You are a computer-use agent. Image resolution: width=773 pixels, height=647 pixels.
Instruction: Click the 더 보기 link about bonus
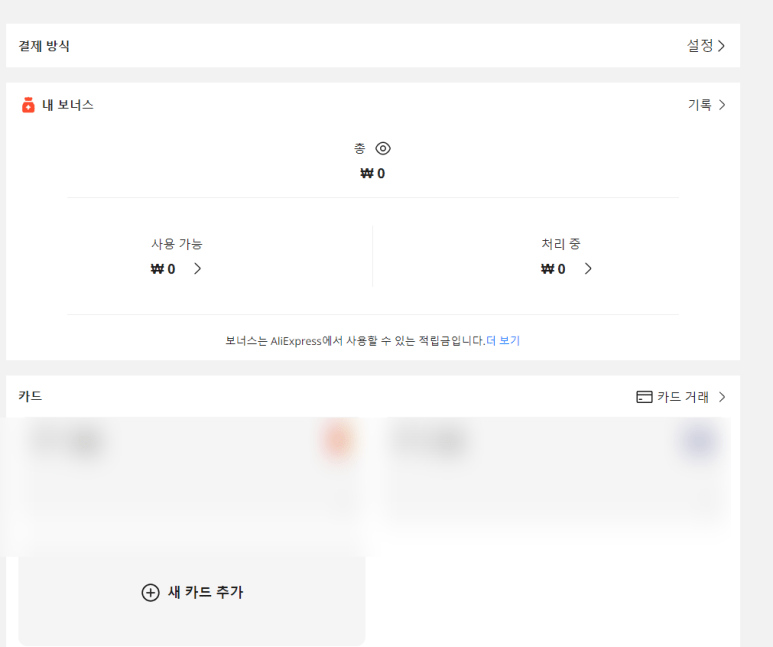click(503, 341)
